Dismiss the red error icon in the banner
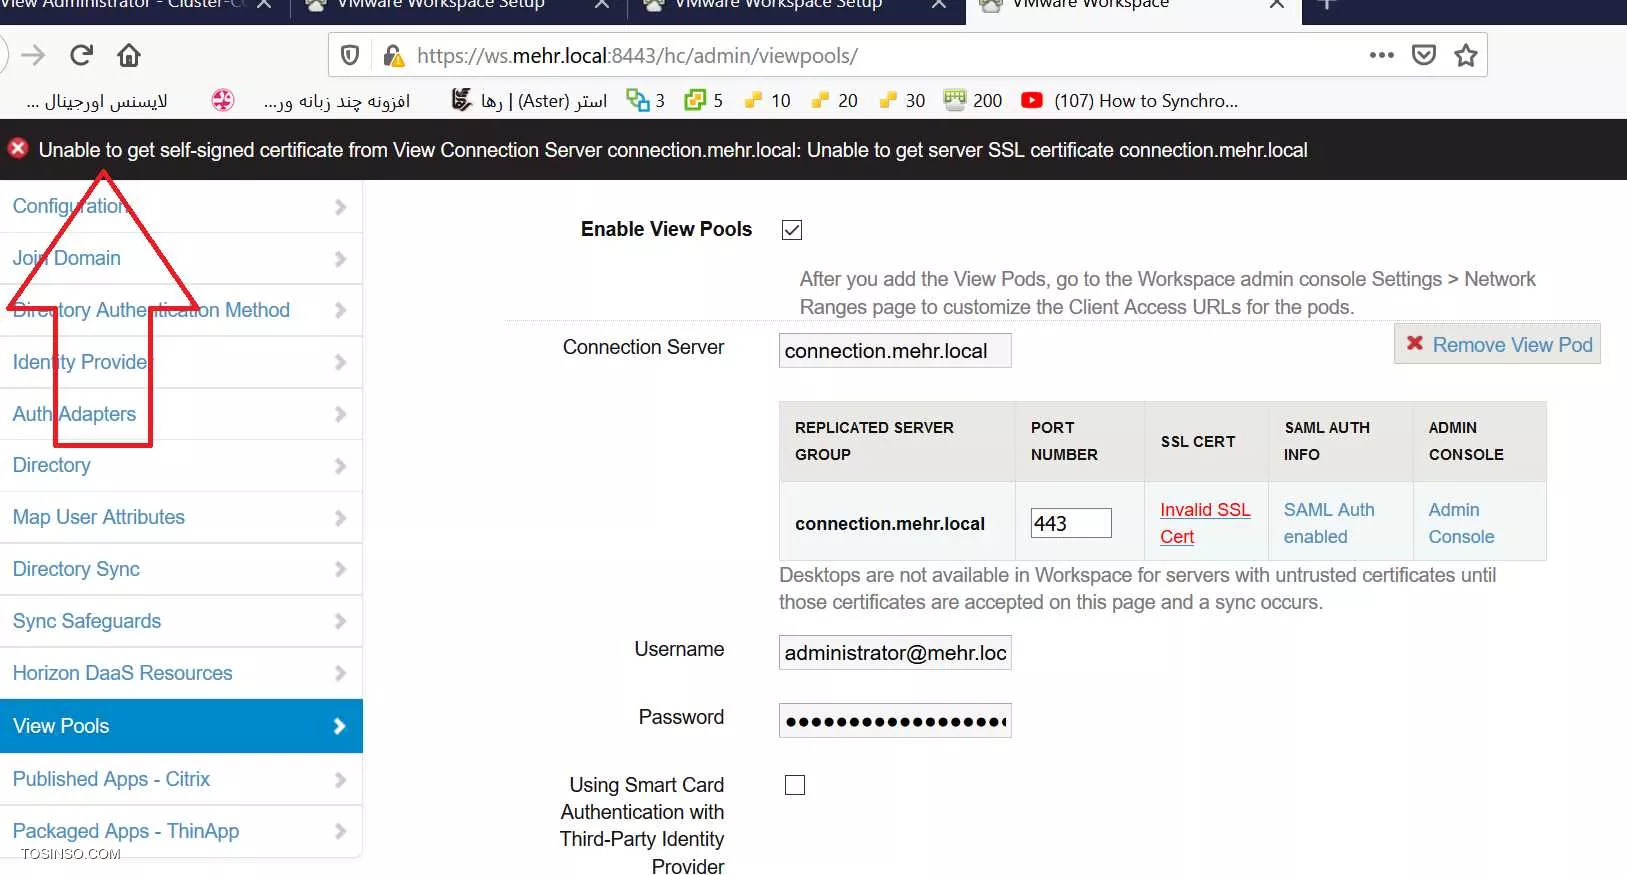Screen dimensions: 1627x875 18,149
